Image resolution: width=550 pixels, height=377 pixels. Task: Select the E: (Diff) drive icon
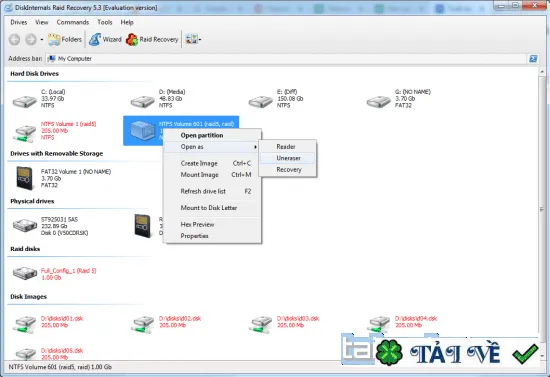click(260, 101)
